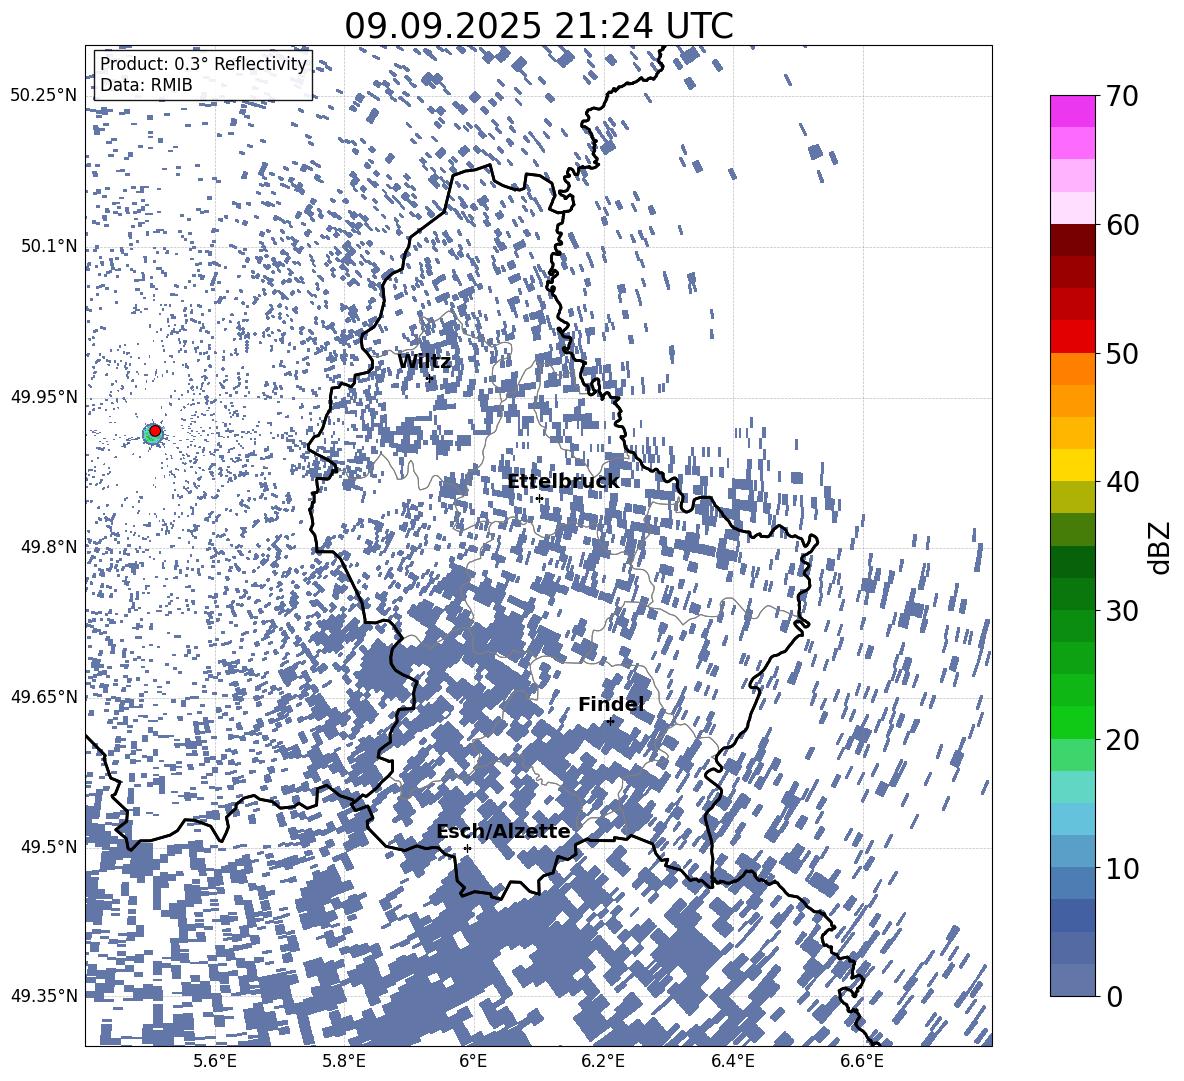Click the dBZ colorbar axis label
Viewport: 1184px width, 1081px height.
[1158, 547]
